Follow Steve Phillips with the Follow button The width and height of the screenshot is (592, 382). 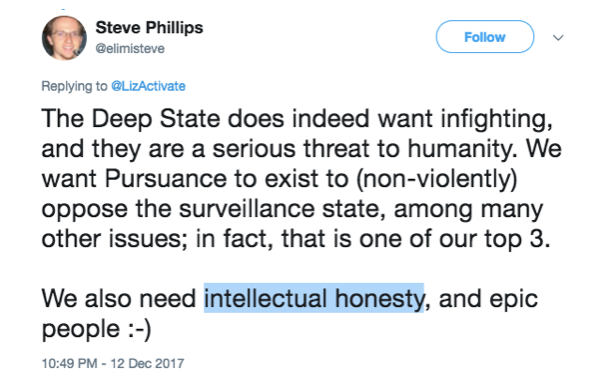click(485, 37)
